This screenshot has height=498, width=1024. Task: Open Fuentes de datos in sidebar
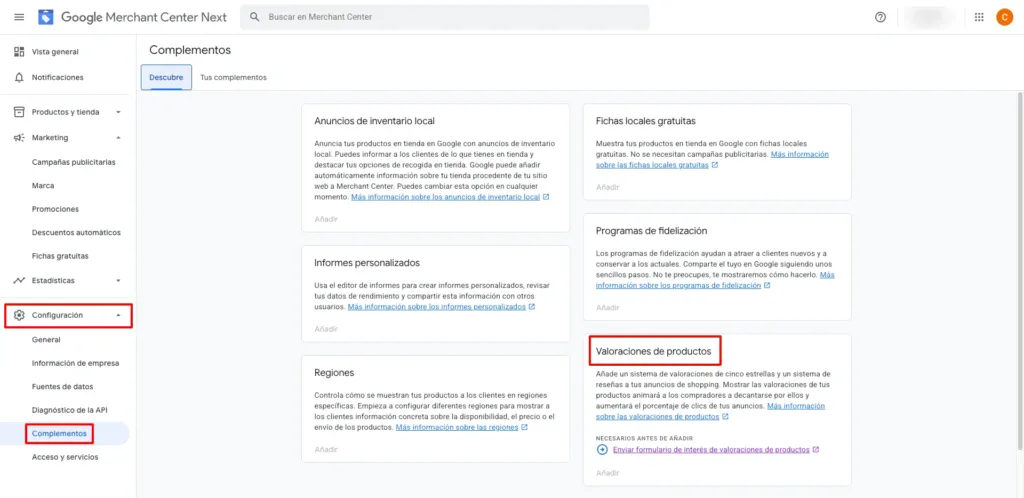pyautogui.click(x=62, y=386)
